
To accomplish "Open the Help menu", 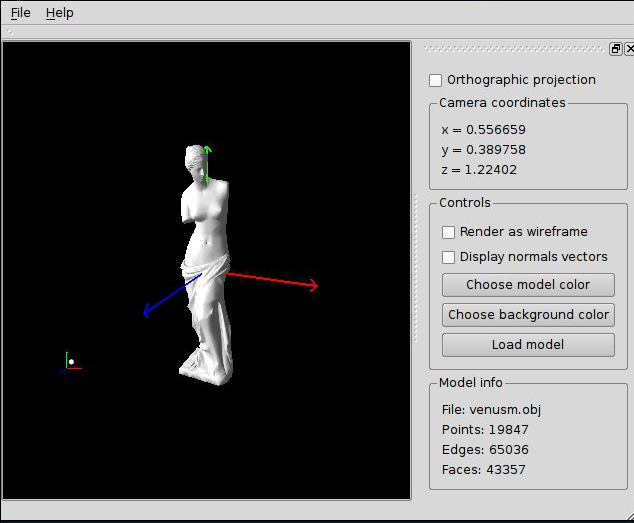I will click(59, 13).
